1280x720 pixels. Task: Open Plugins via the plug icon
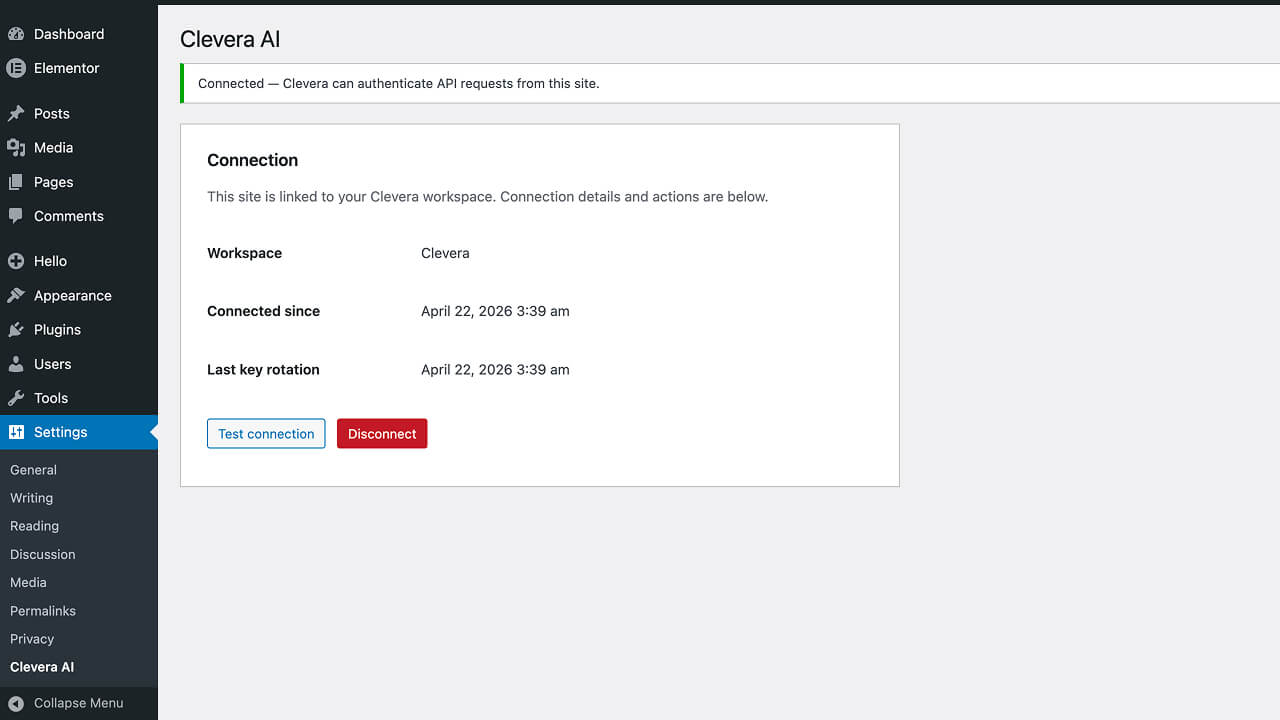(17, 329)
